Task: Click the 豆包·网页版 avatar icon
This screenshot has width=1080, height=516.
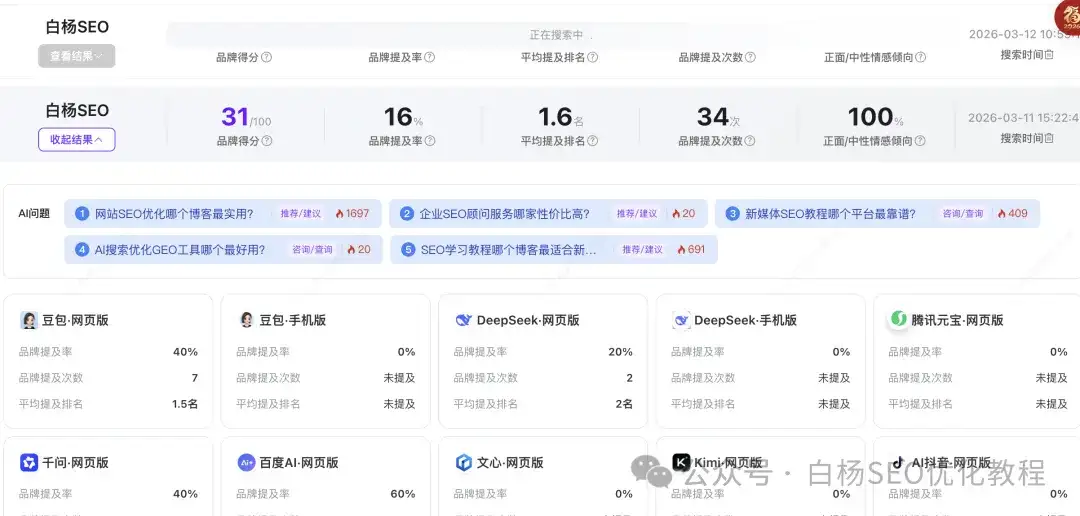Action: (29, 320)
